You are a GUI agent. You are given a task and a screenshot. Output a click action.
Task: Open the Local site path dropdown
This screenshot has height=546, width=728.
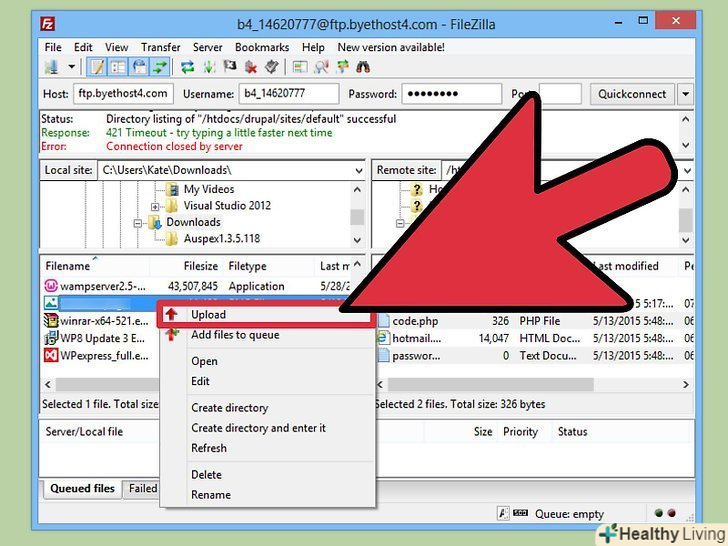click(x=359, y=170)
